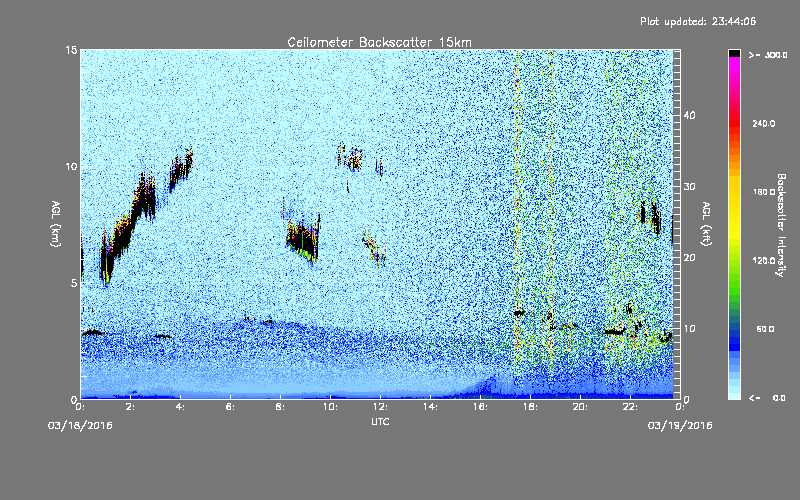Click the AGL (kft) right axis label
Screen dimensions: 800x500
pyautogui.click(x=706, y=224)
